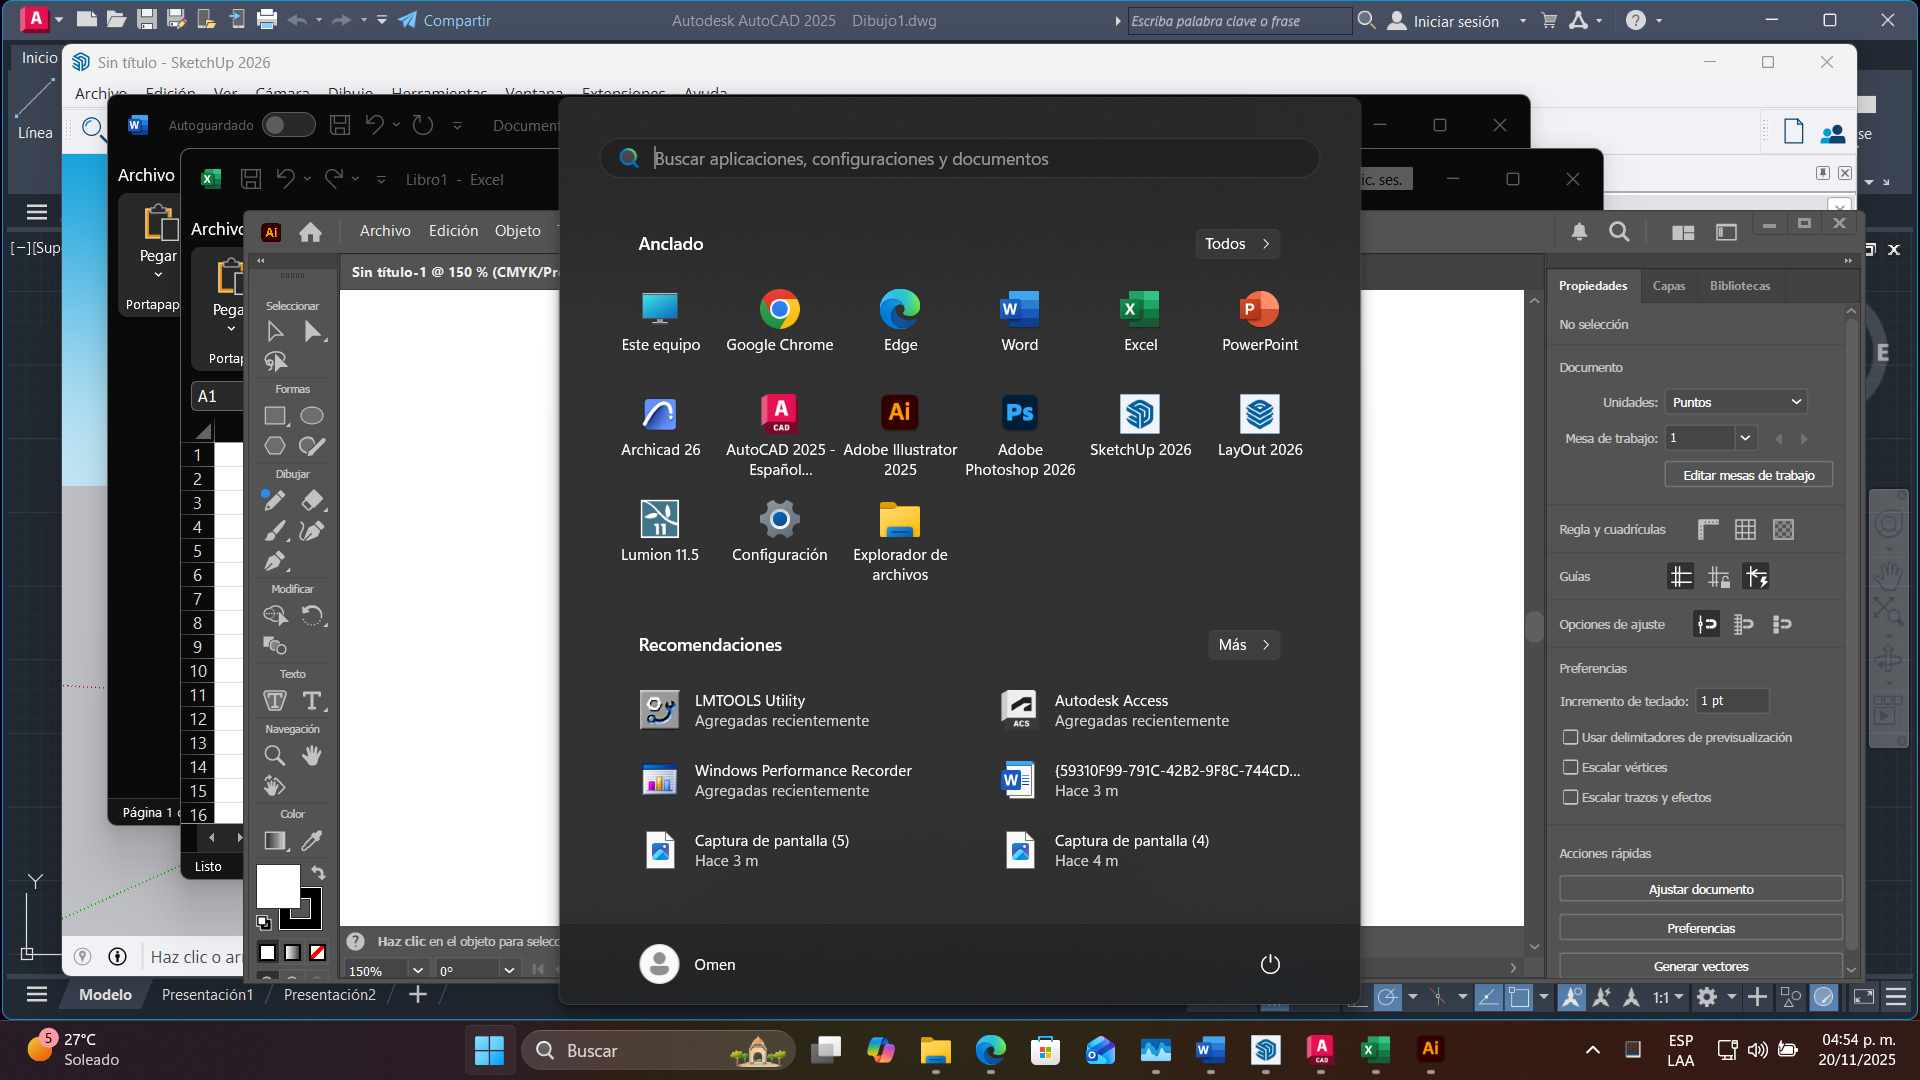Click the Start menu search field

tap(959, 158)
